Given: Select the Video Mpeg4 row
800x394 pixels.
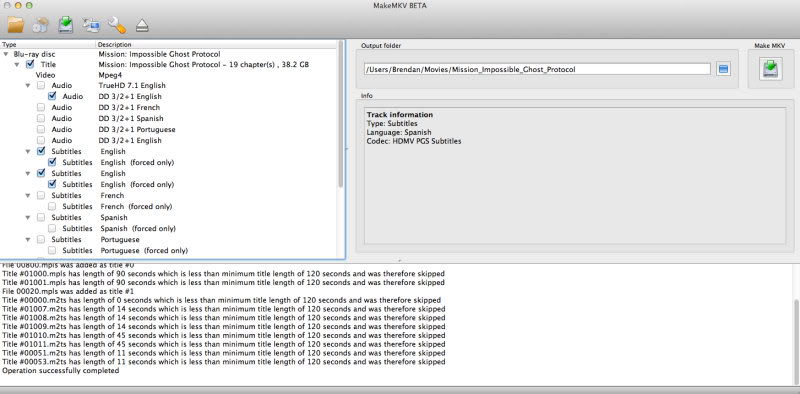Looking at the screenshot, I should point(168,75).
